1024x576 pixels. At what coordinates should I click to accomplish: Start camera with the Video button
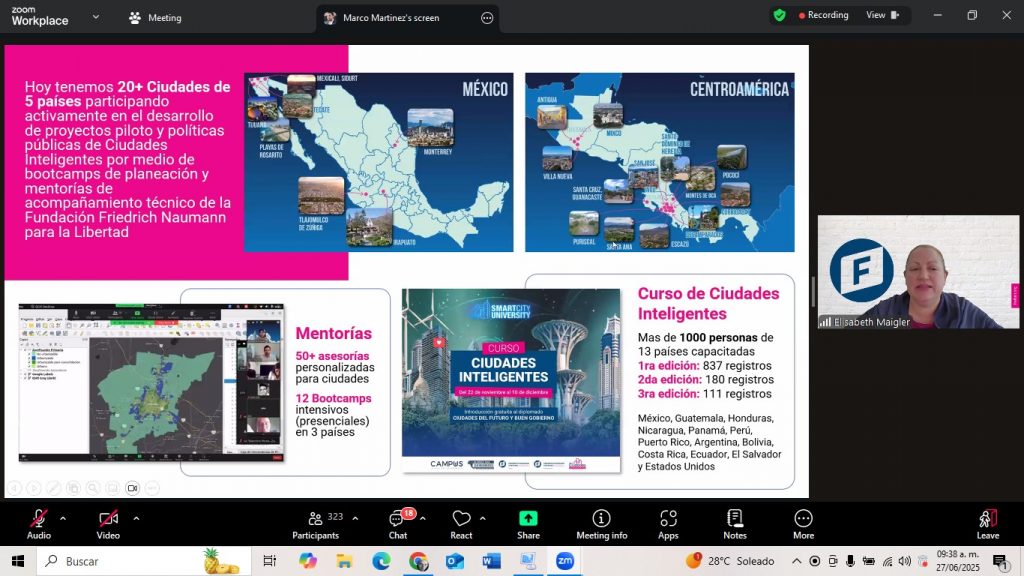click(108, 523)
